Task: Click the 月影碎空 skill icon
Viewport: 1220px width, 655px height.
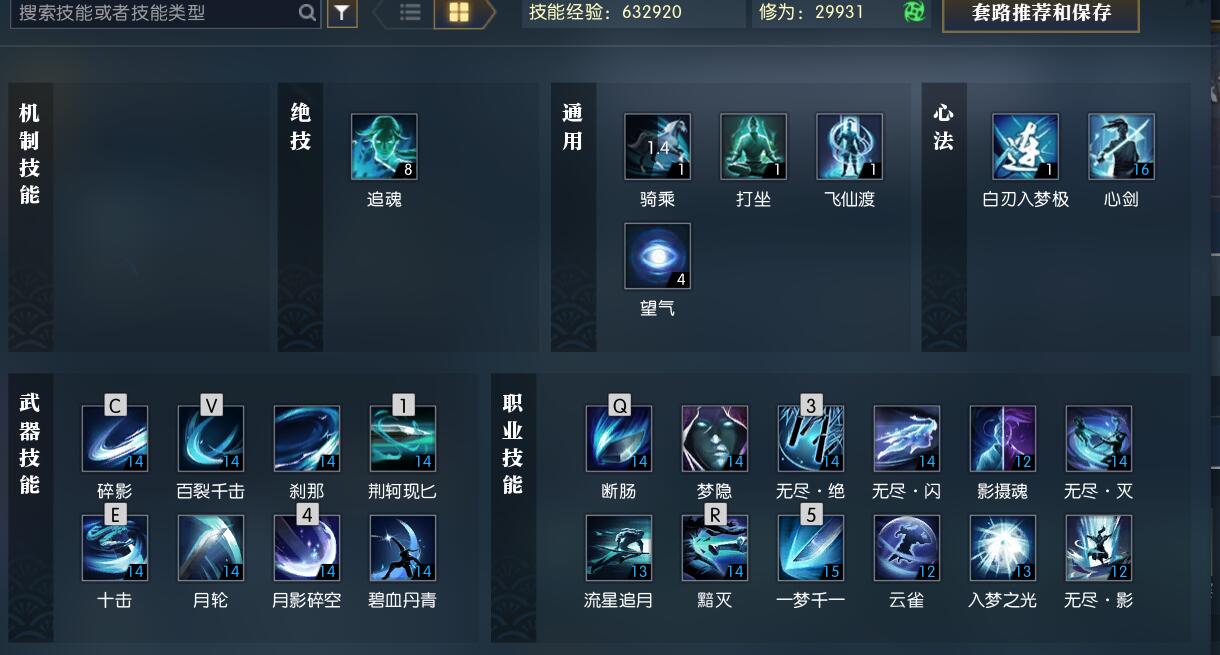Action: pyautogui.click(x=306, y=548)
